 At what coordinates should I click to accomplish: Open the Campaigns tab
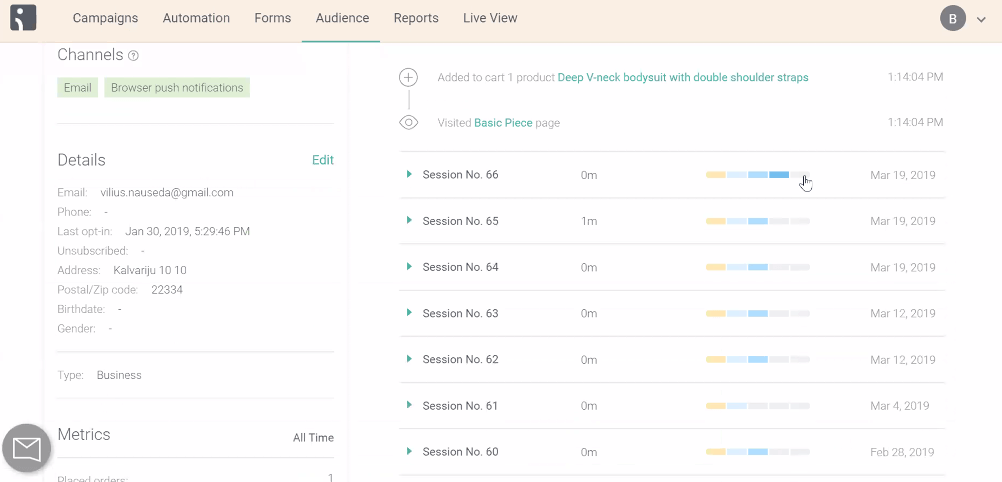point(106,18)
